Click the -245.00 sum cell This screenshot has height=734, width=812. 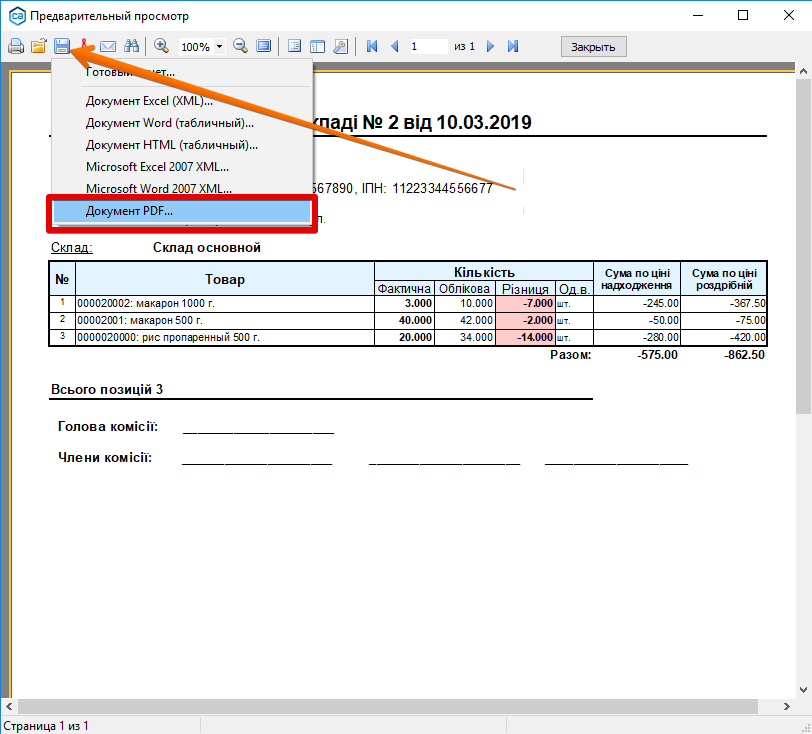coord(636,304)
